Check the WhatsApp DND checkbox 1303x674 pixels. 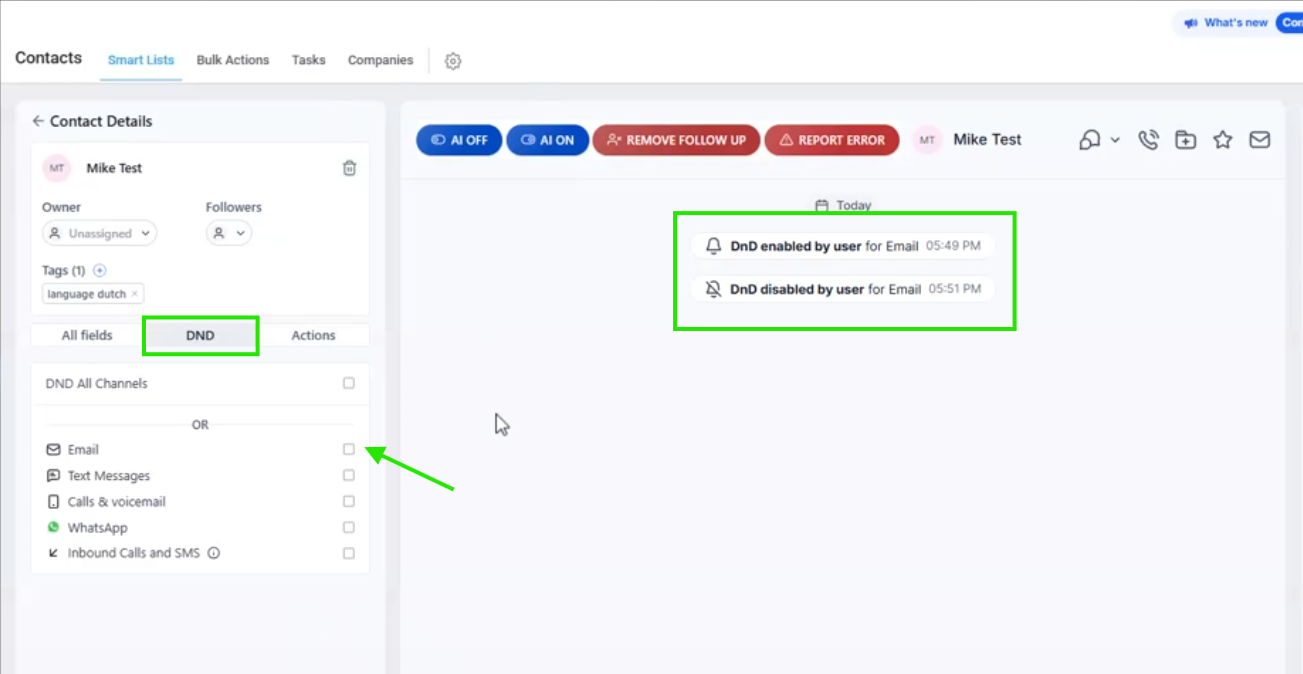tap(349, 527)
